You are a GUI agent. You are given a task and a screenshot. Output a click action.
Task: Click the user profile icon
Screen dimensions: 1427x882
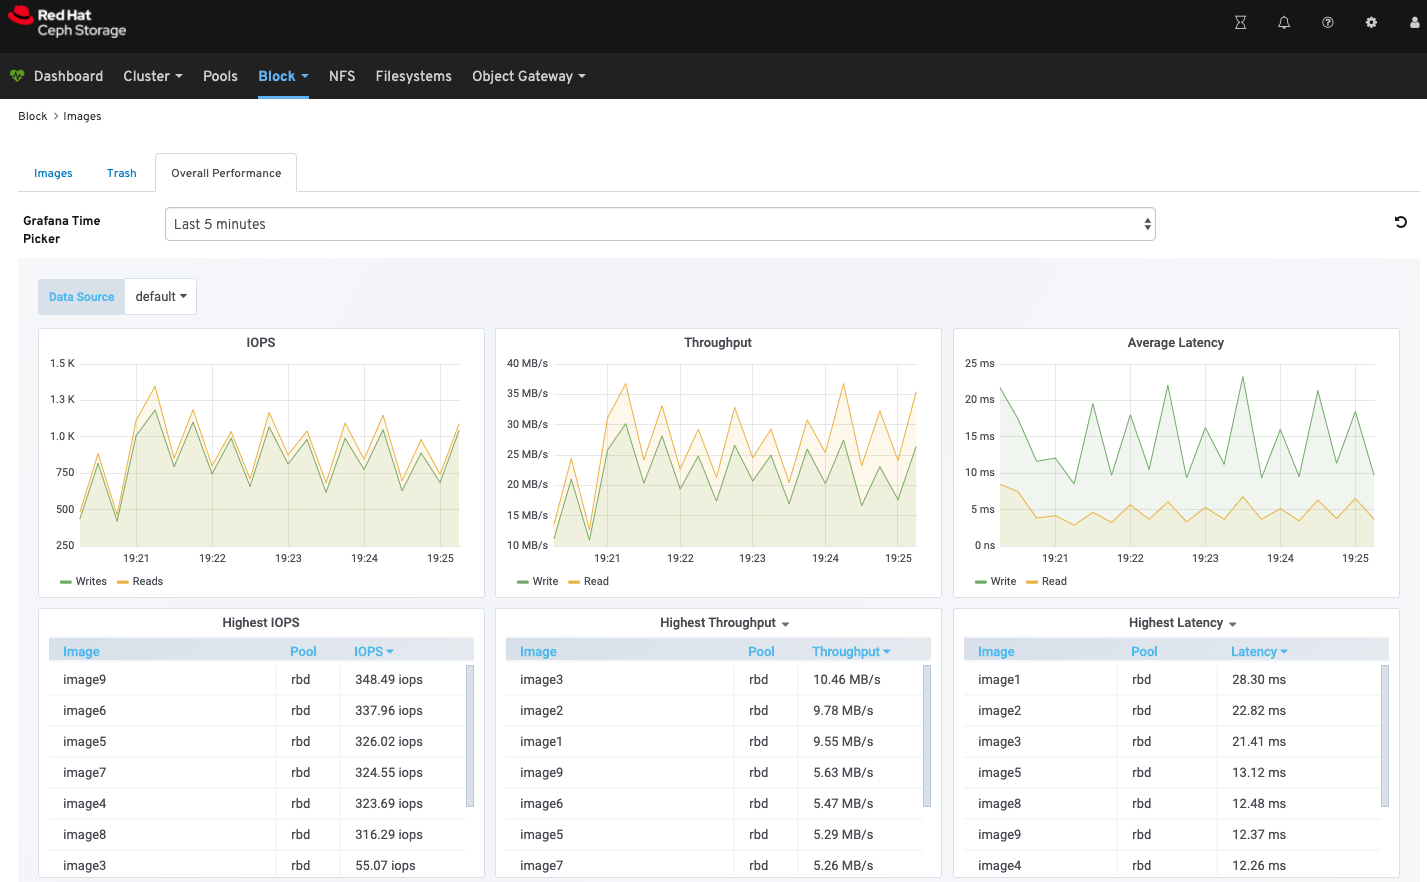[1414, 23]
